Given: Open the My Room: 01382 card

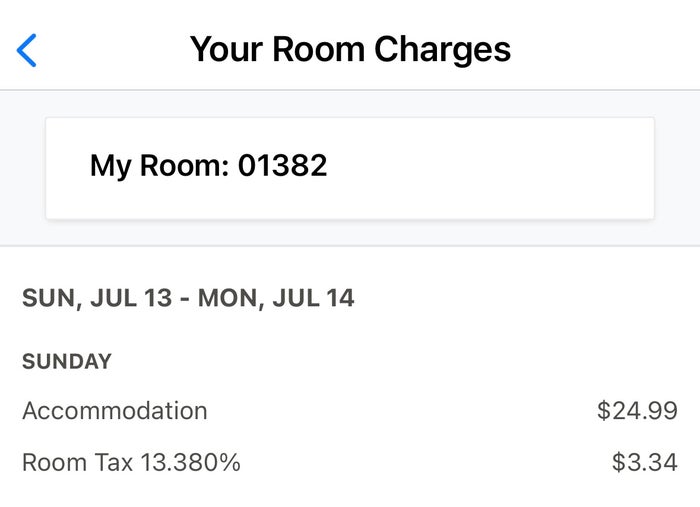Looking at the screenshot, I should coord(350,168).
